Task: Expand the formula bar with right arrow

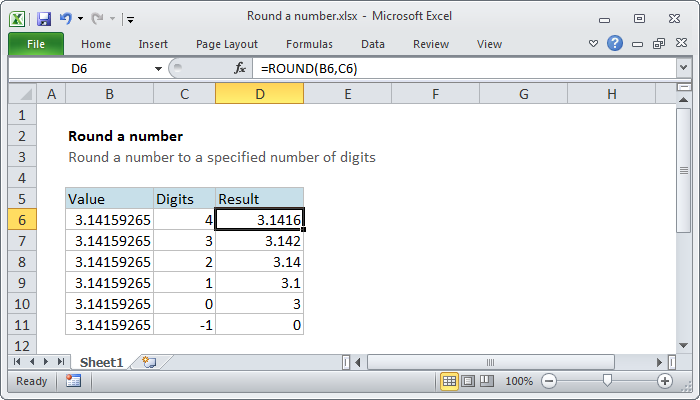Action: tap(683, 68)
